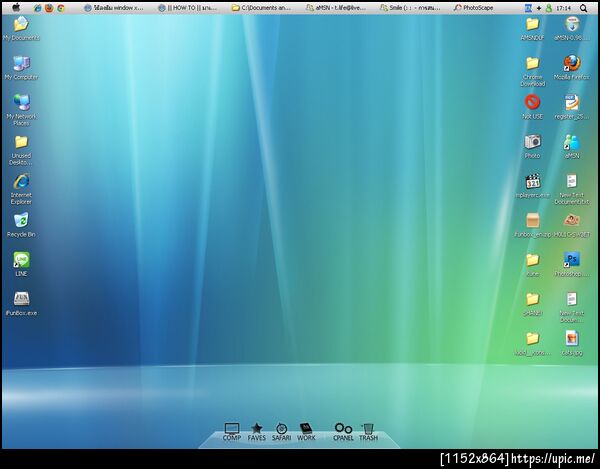Open the Apple logo menu
Viewport: 600px width, 469px height.
click(x=16, y=7)
